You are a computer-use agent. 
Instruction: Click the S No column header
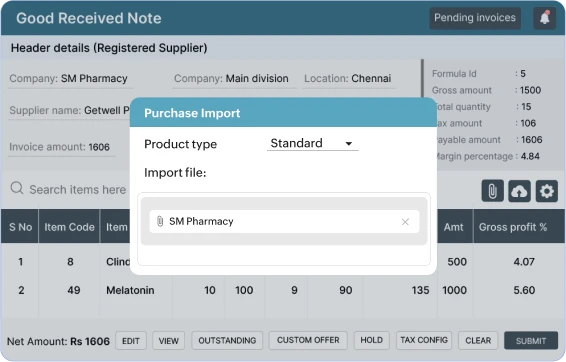point(20,227)
